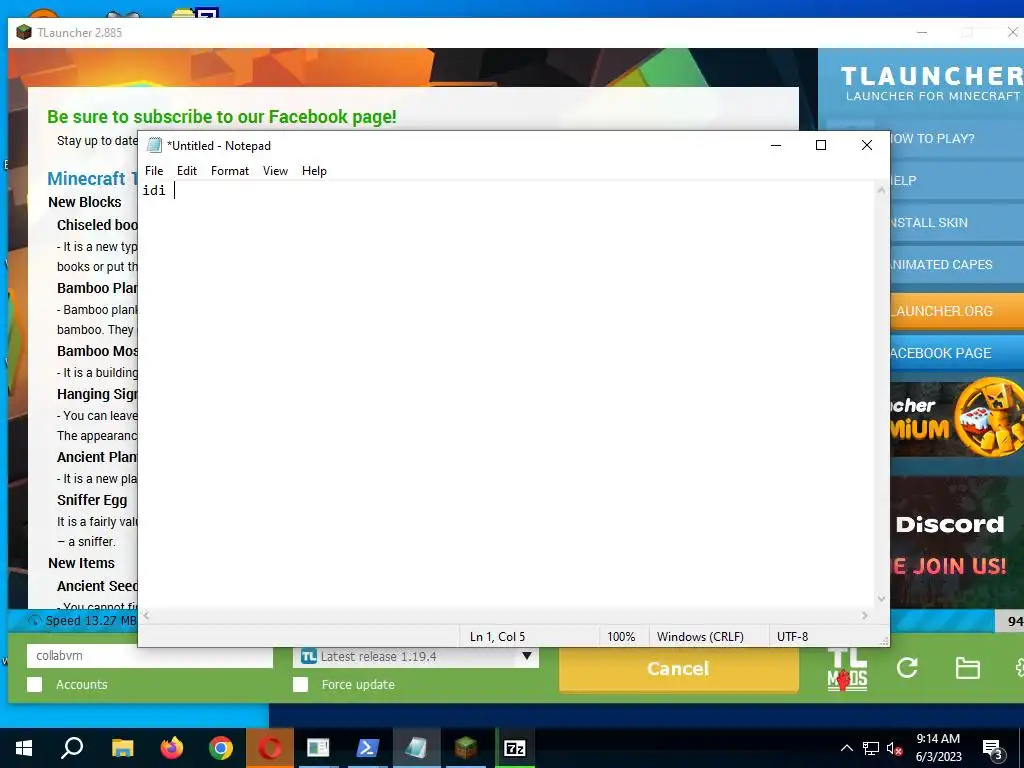Switch to Minecraft block taskbar icon
1024x768 pixels.
click(466, 748)
